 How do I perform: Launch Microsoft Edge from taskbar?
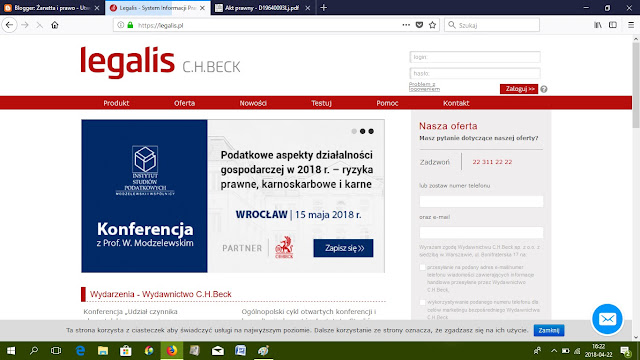[80, 351]
